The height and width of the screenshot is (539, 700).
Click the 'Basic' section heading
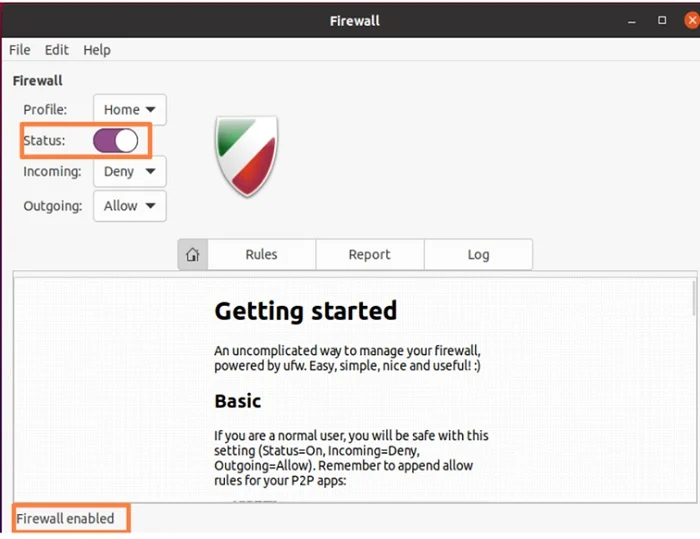[x=238, y=401]
